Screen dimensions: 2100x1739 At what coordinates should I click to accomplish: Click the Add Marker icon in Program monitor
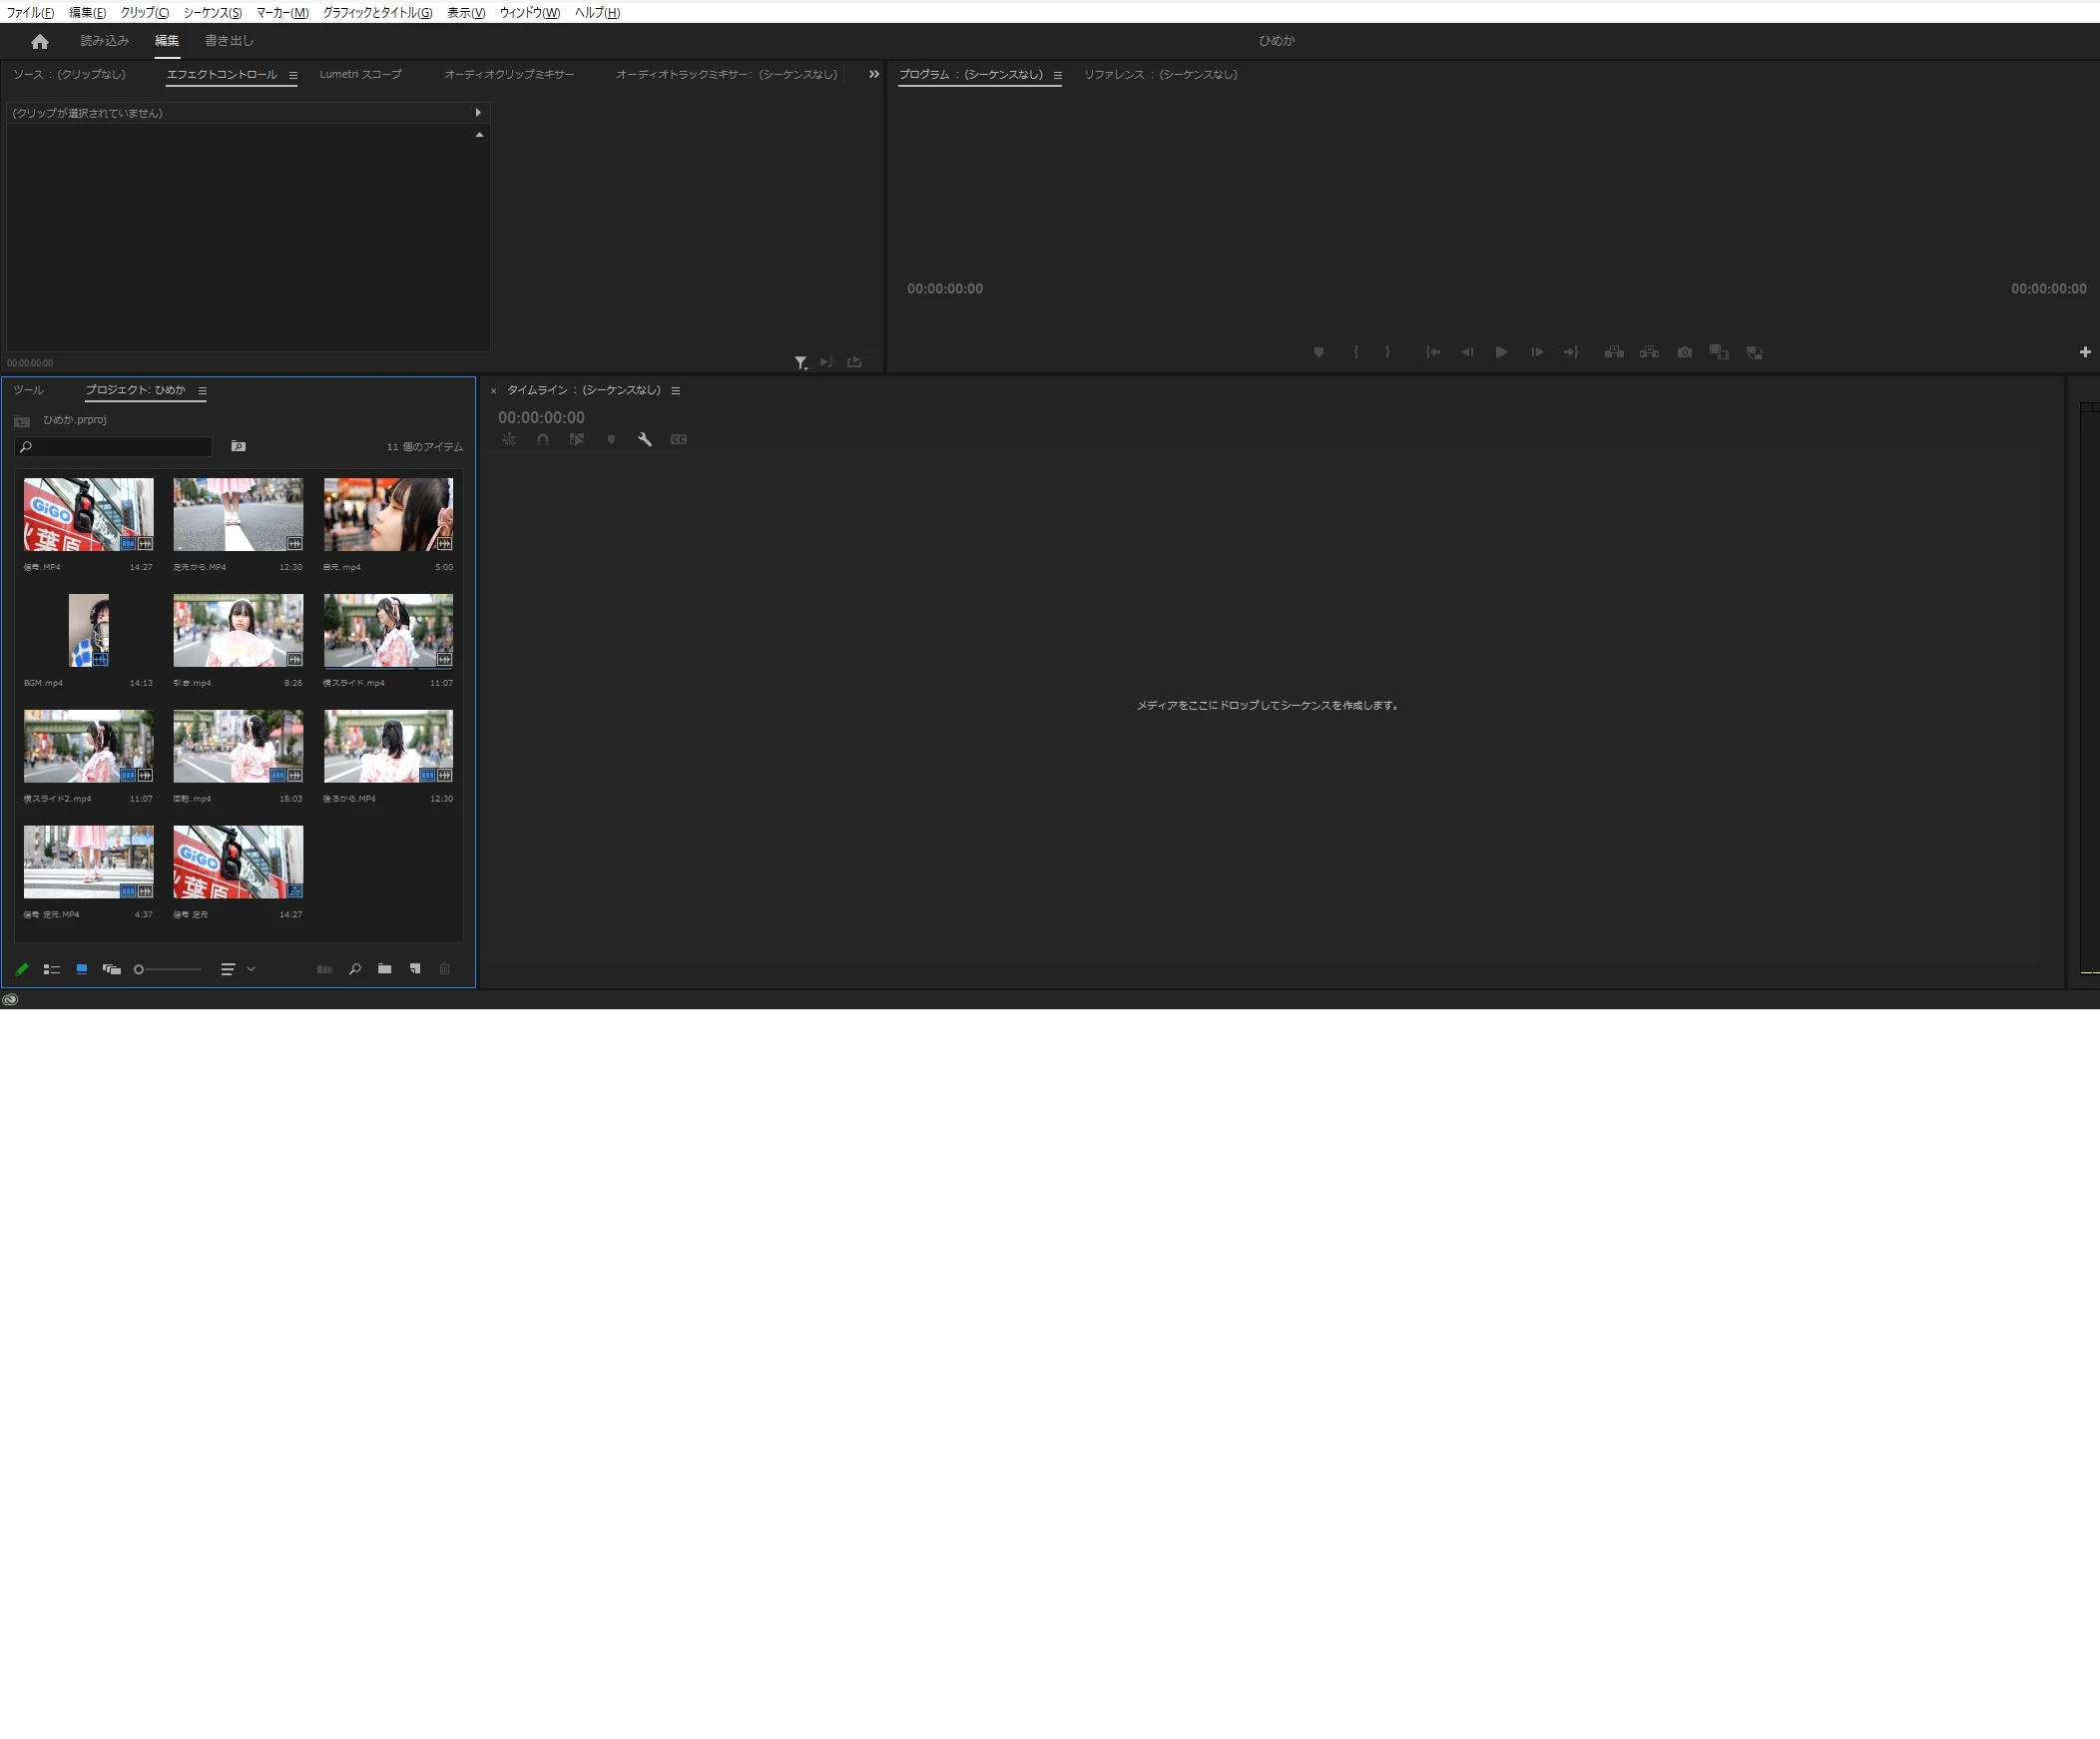(1318, 352)
